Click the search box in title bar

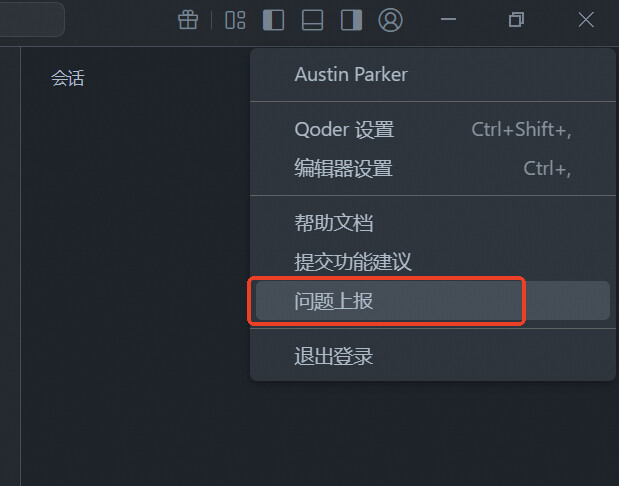tap(30, 20)
